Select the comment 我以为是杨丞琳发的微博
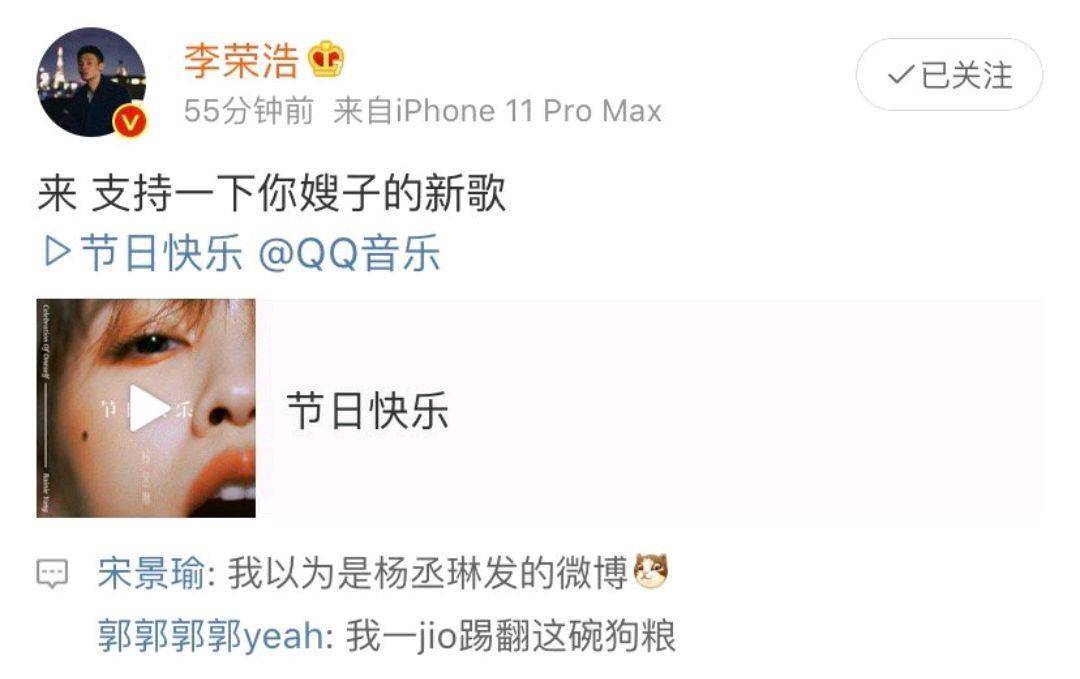 (428, 573)
